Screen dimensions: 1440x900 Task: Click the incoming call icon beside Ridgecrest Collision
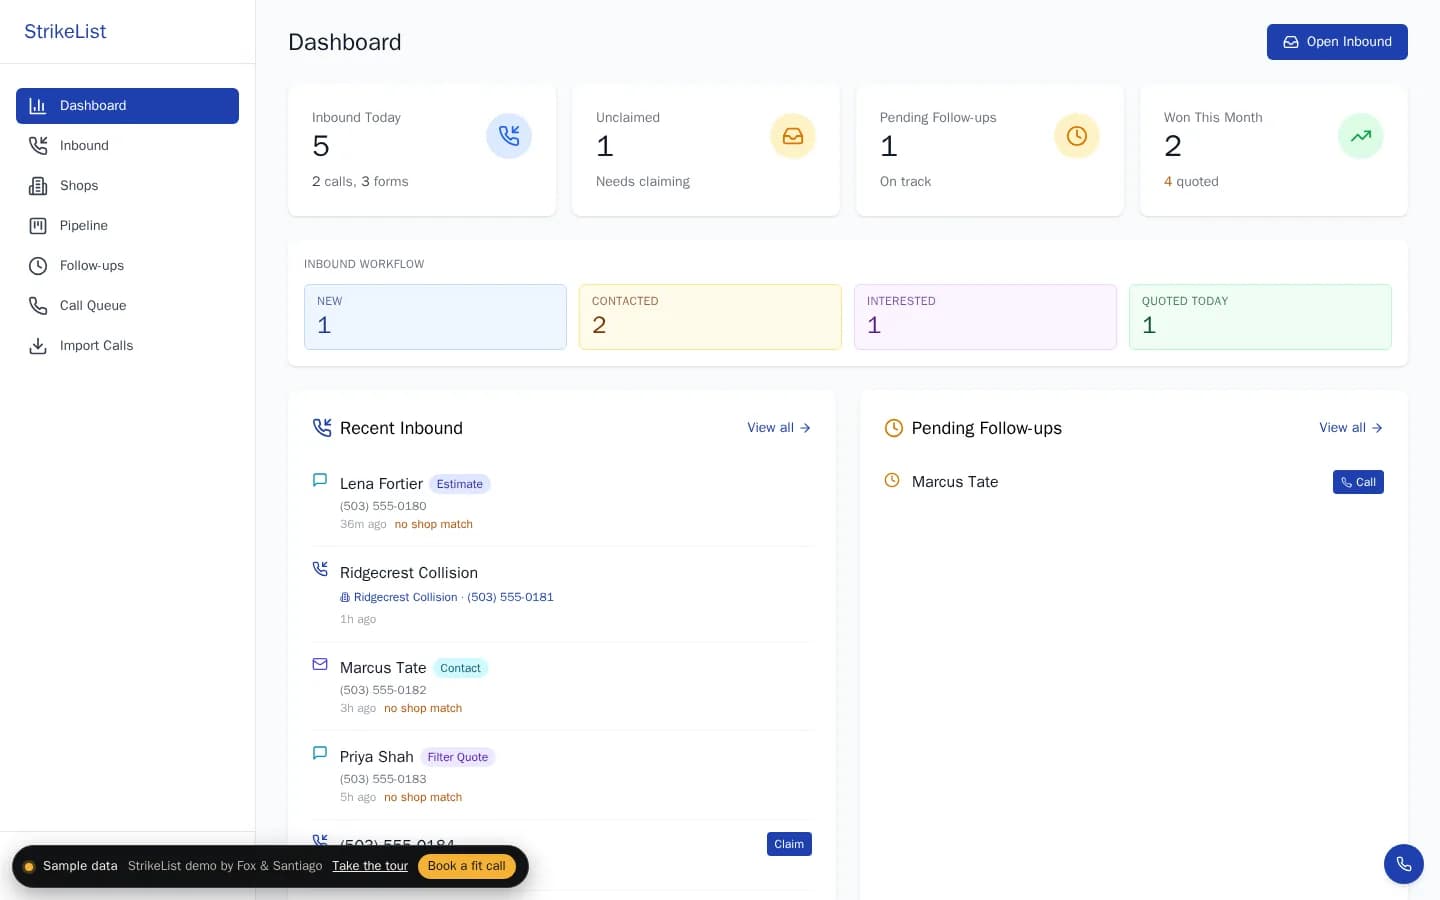pos(320,569)
